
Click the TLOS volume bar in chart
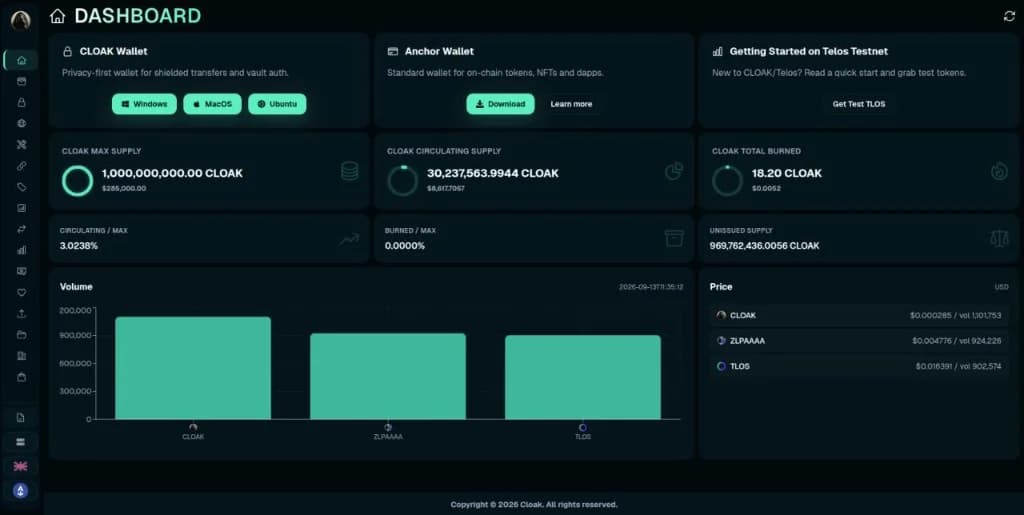[x=583, y=377]
